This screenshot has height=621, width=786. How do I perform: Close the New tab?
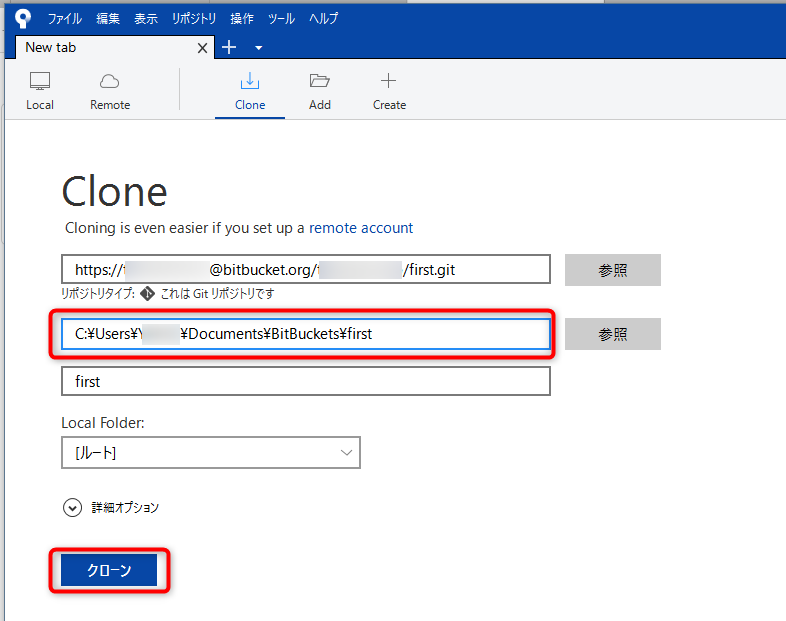[x=203, y=48]
